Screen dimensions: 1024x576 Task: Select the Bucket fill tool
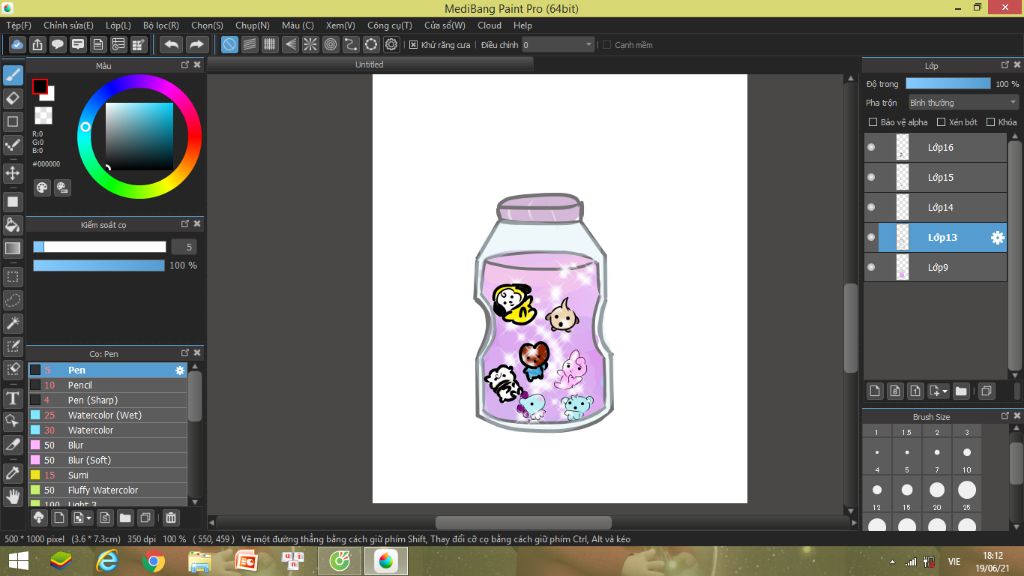tap(13, 225)
